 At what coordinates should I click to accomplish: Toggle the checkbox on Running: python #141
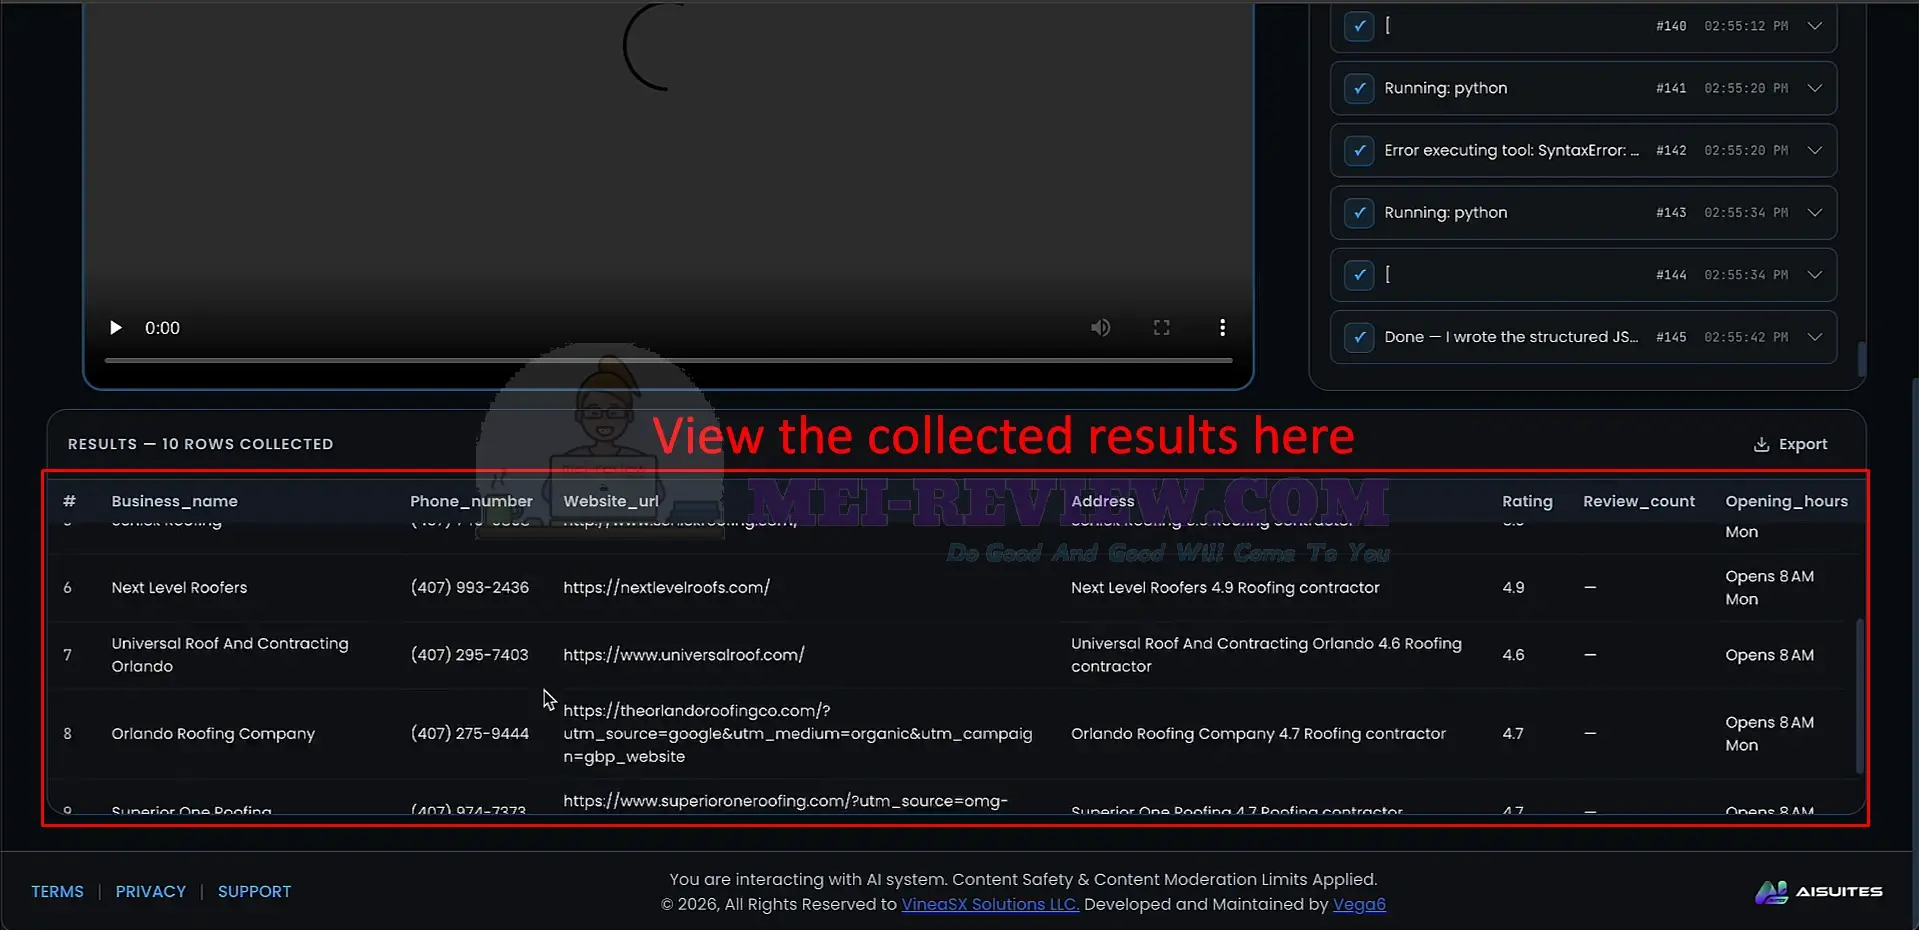coord(1358,88)
